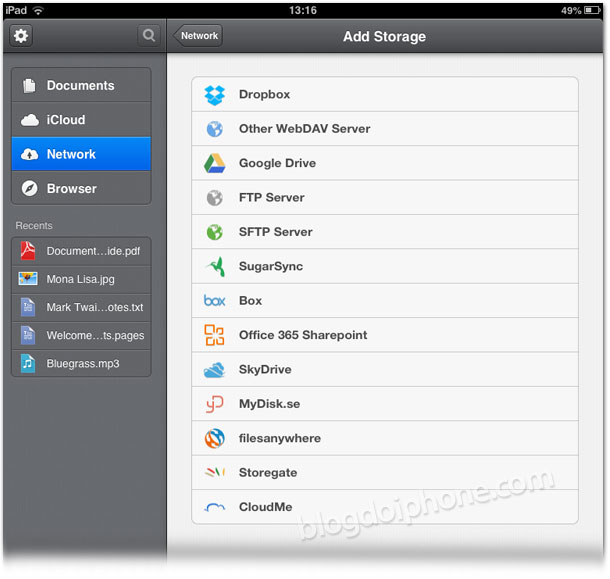Open settings with the gear icon

point(21,36)
